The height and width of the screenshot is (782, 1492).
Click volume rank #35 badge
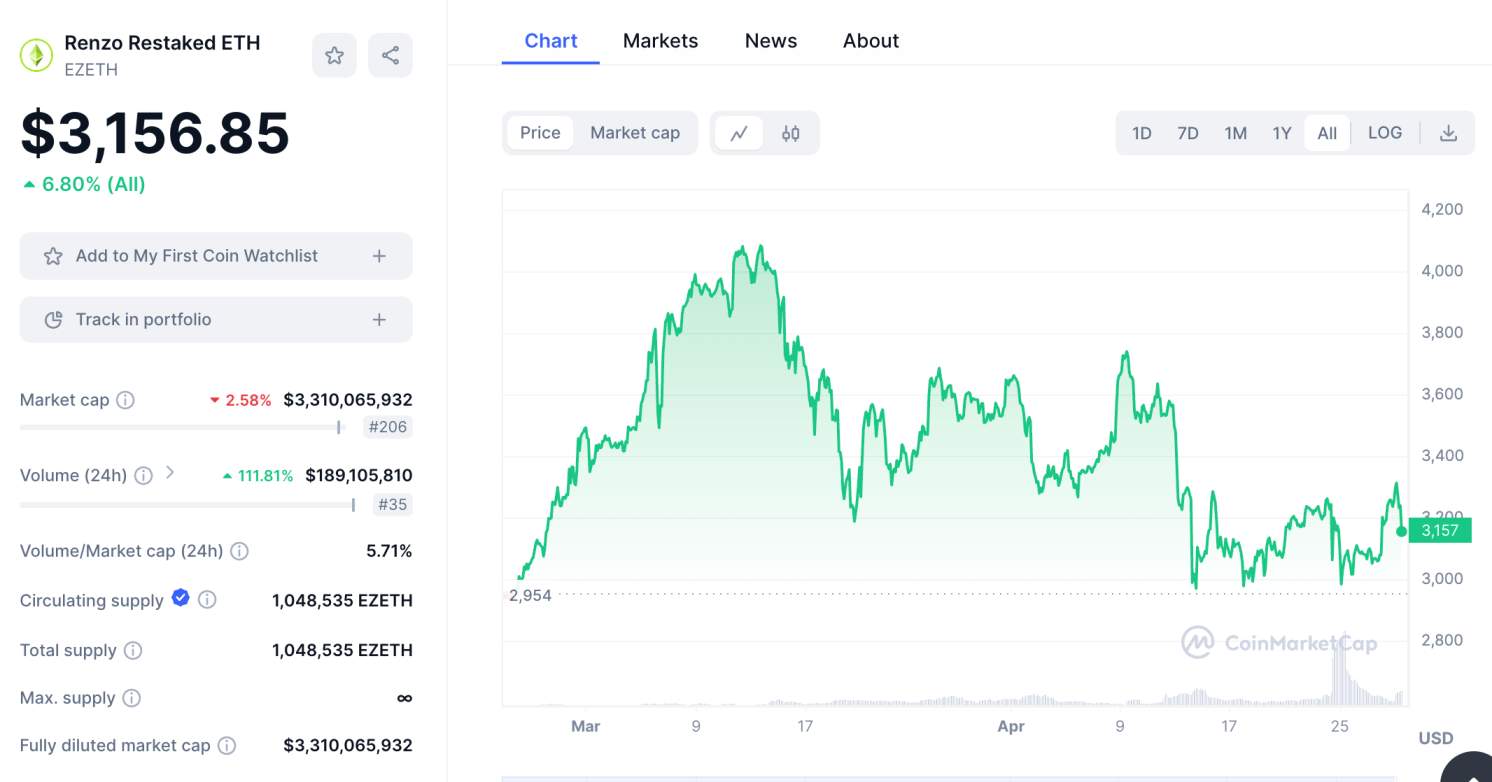pyautogui.click(x=392, y=504)
